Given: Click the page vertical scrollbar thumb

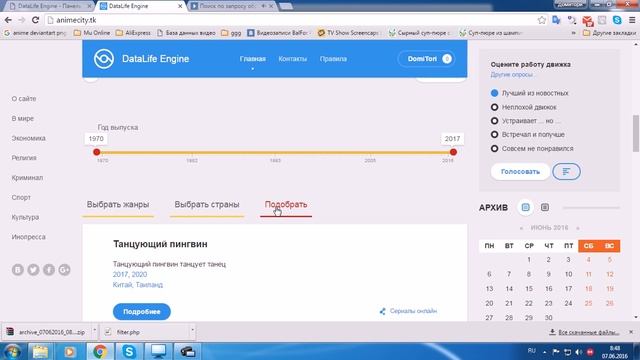Looking at the screenshot, I should point(636,133).
